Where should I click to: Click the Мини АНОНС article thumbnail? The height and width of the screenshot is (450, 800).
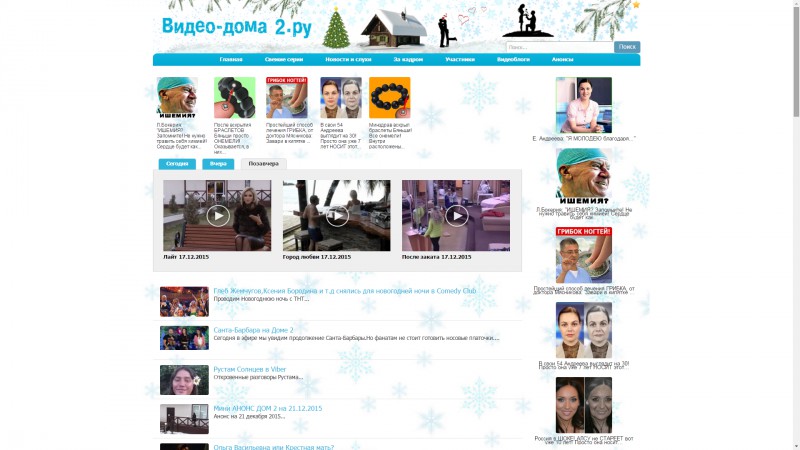184,419
